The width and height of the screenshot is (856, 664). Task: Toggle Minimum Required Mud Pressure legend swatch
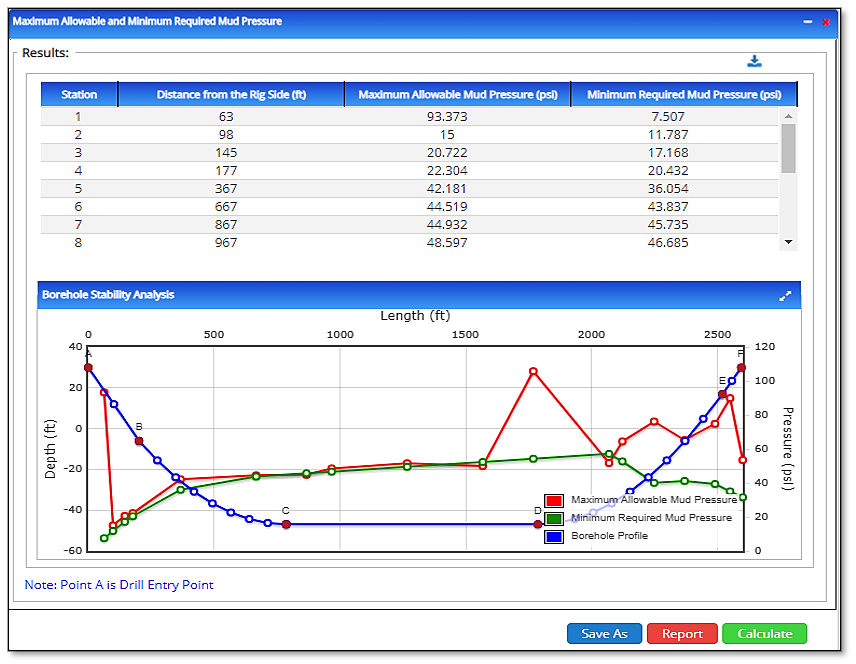[554, 519]
